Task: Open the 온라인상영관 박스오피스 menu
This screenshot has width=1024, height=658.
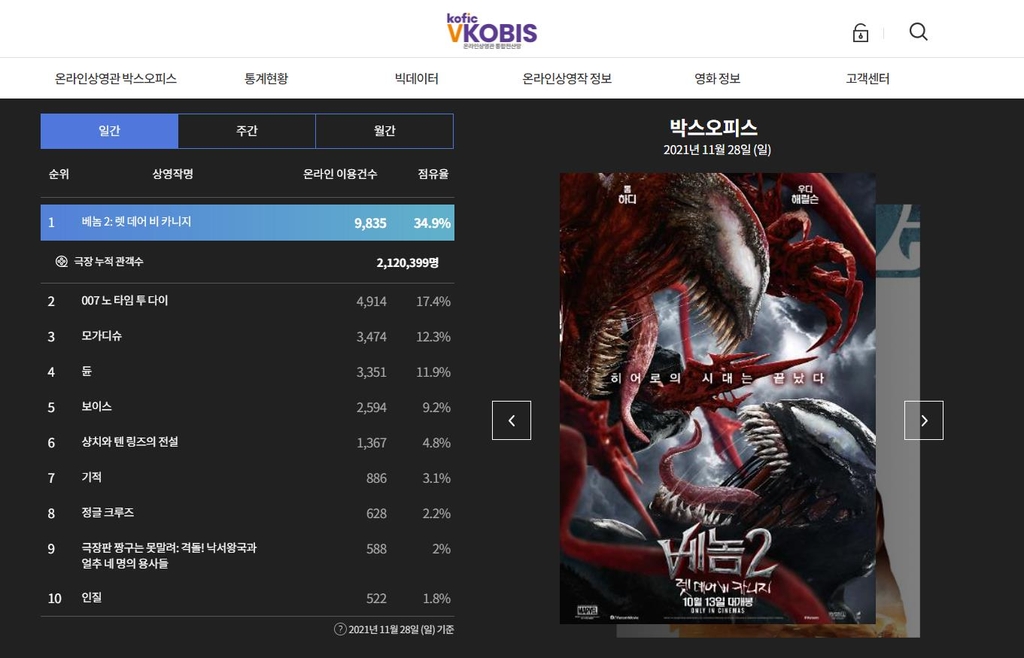Action: [116, 78]
